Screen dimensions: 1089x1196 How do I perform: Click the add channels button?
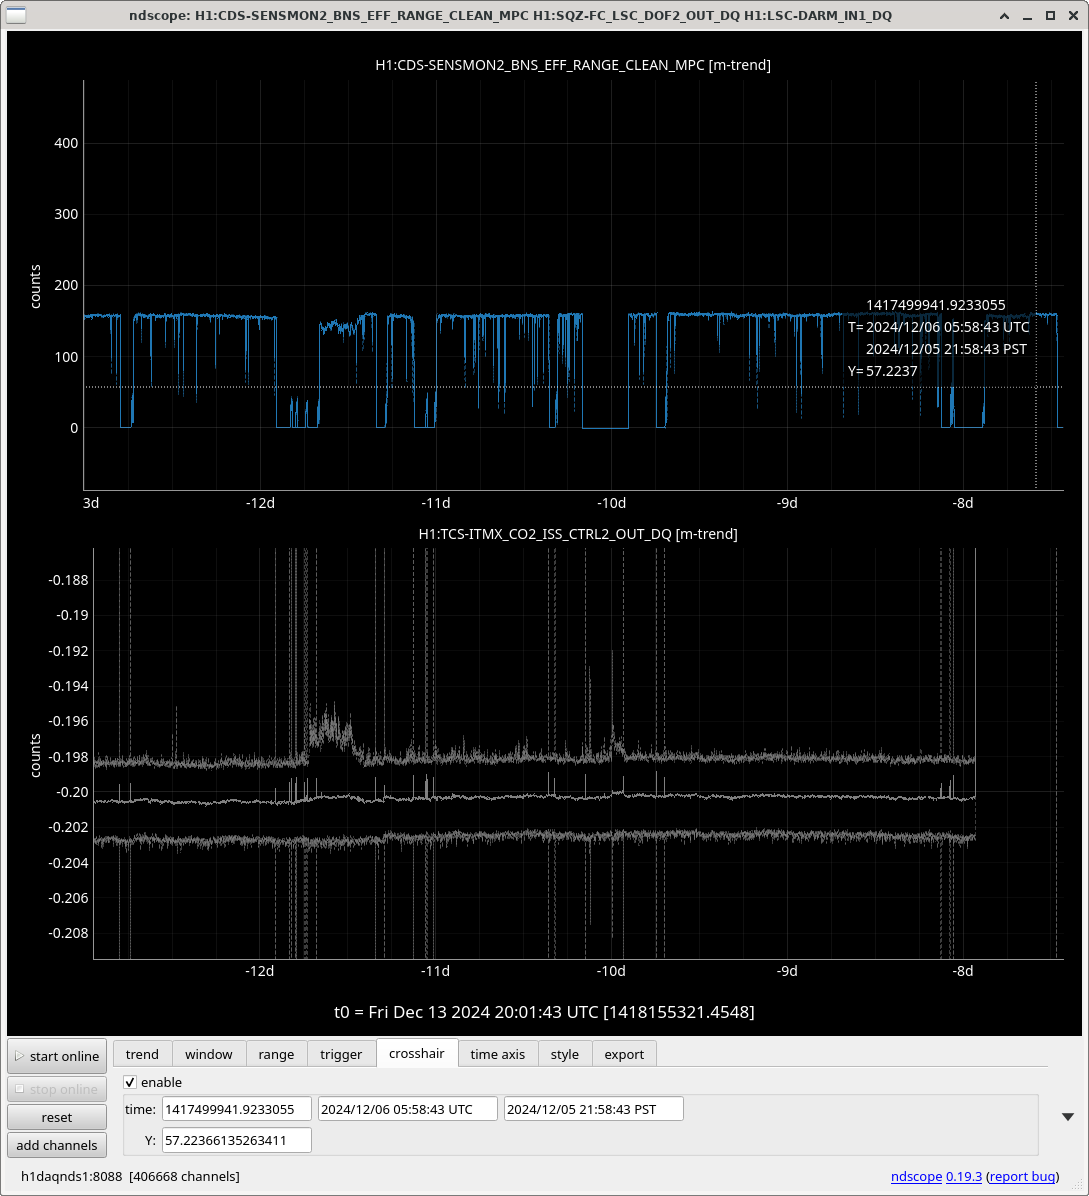(x=57, y=1146)
